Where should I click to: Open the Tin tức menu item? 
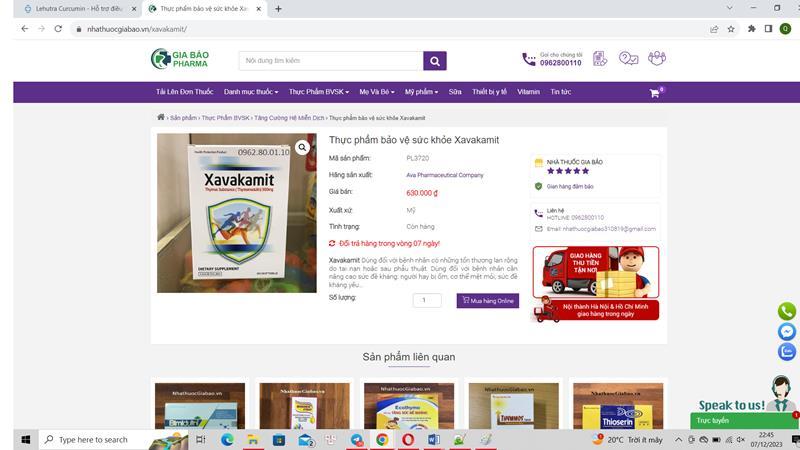click(x=560, y=92)
